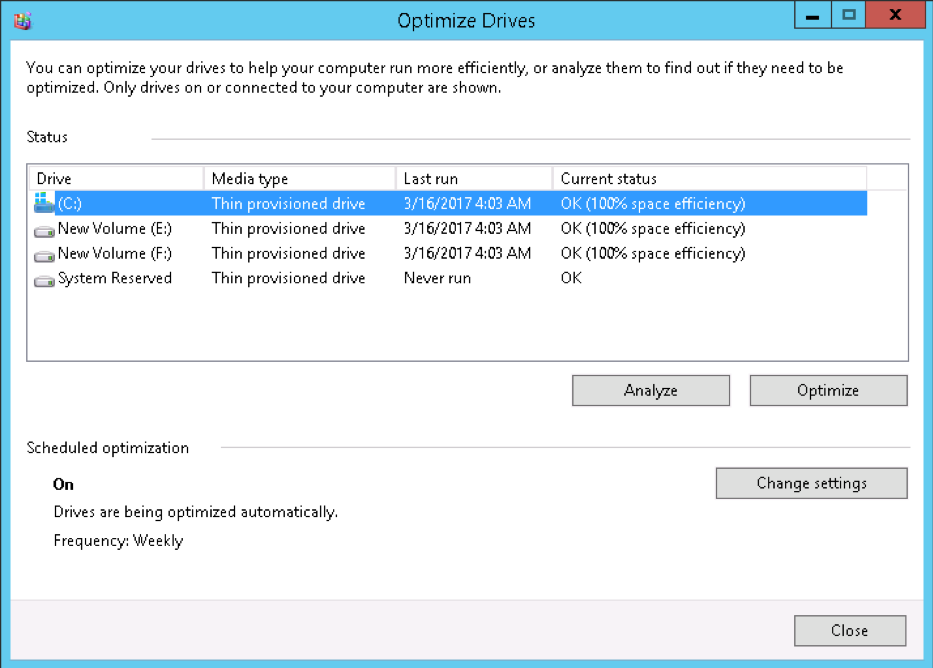Click the C: drive Windows icon
Image resolution: width=933 pixels, height=668 pixels.
[x=43, y=203]
